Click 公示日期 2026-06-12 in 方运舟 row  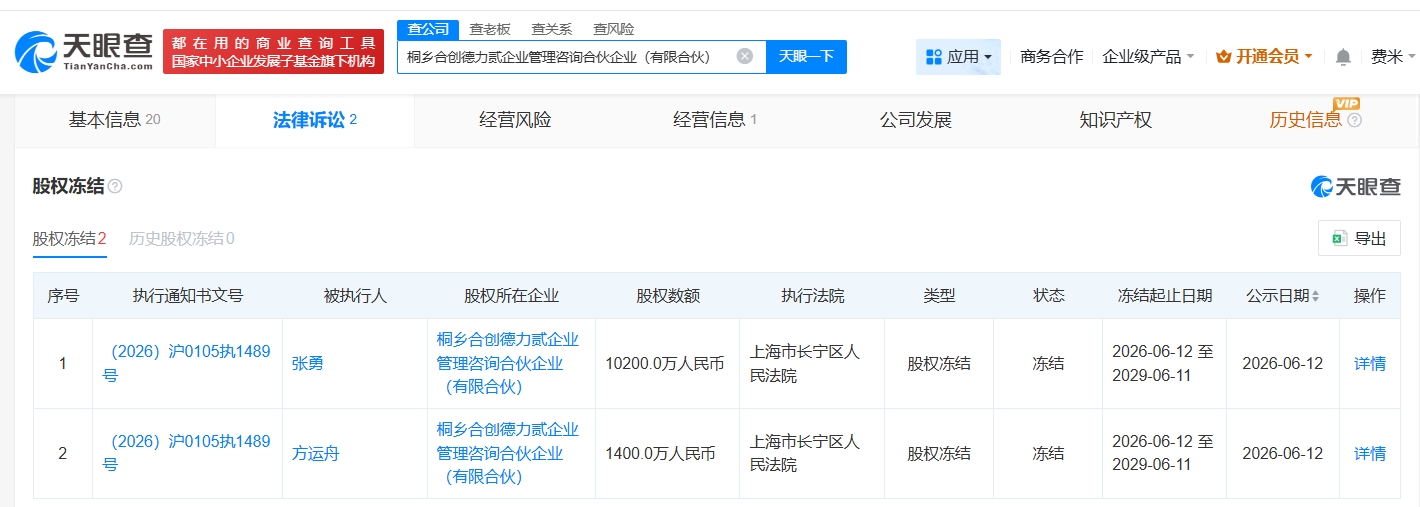click(x=1282, y=454)
